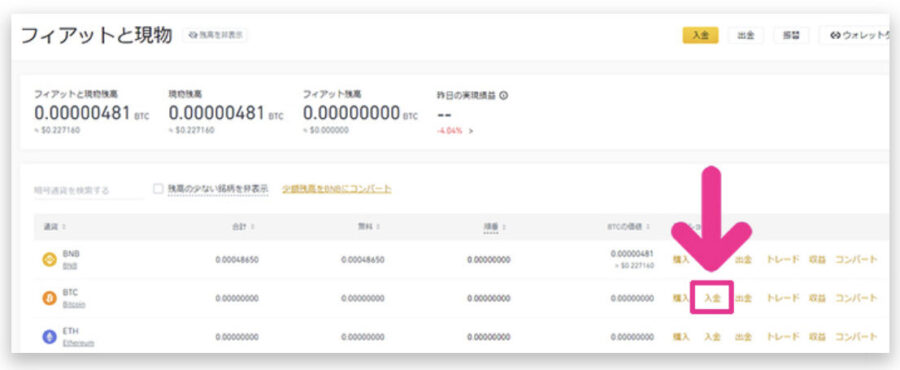Click 収益 in the ETH row
The image size is (900, 370).
click(817, 337)
